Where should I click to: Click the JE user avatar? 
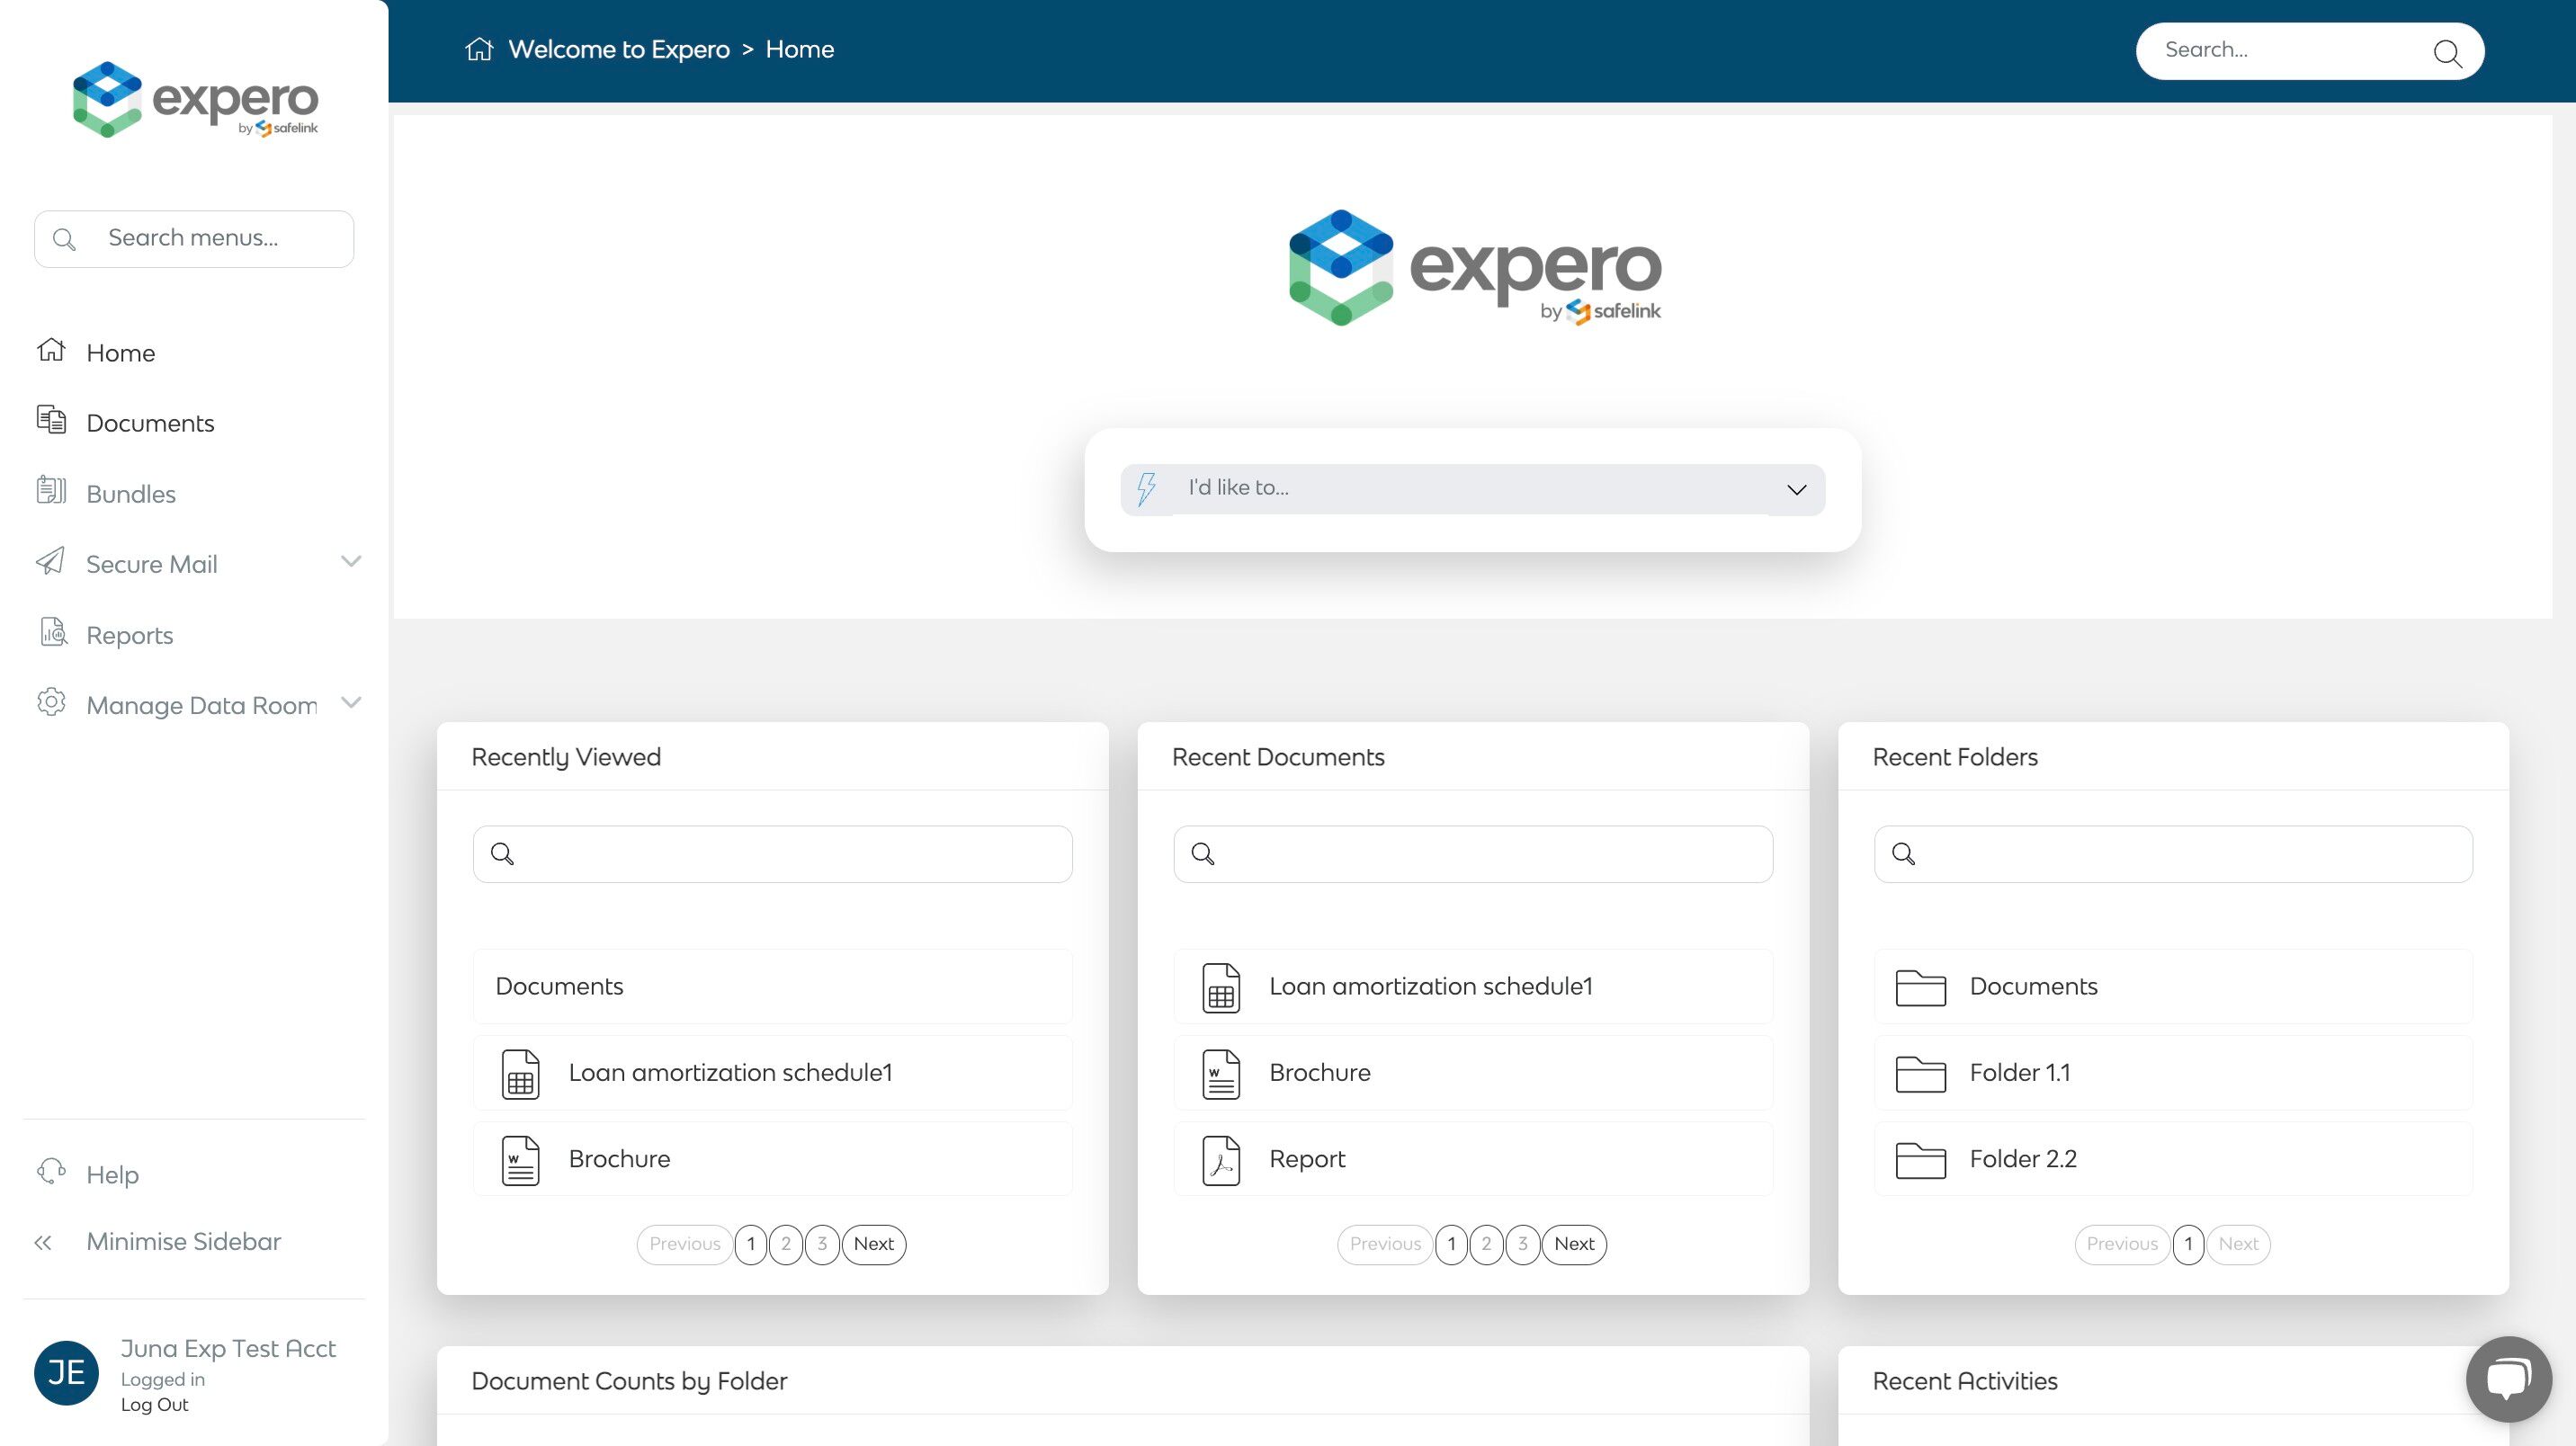(66, 1372)
